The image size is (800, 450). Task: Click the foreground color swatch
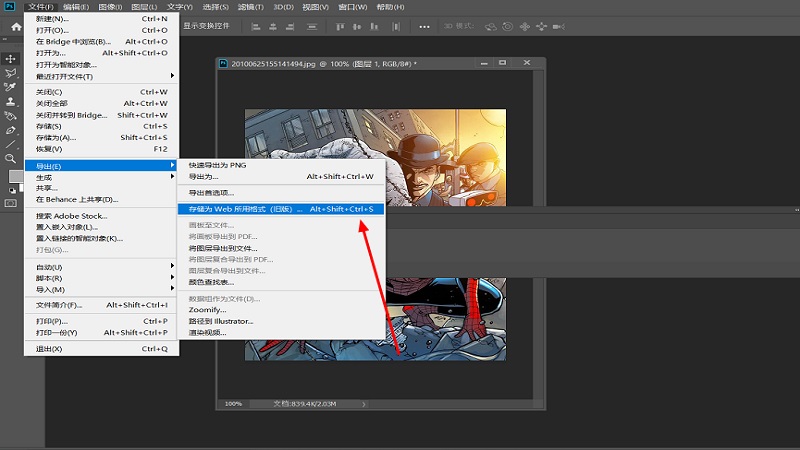coord(15,177)
